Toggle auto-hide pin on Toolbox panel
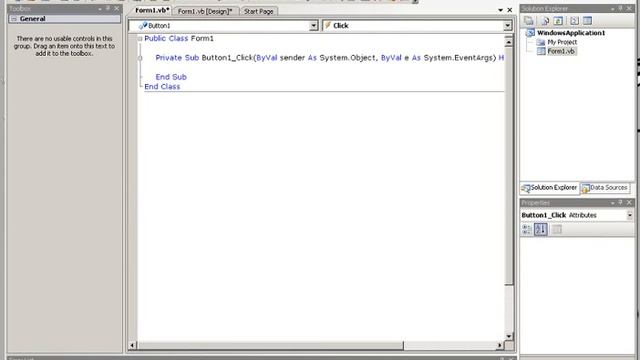 coord(108,9)
